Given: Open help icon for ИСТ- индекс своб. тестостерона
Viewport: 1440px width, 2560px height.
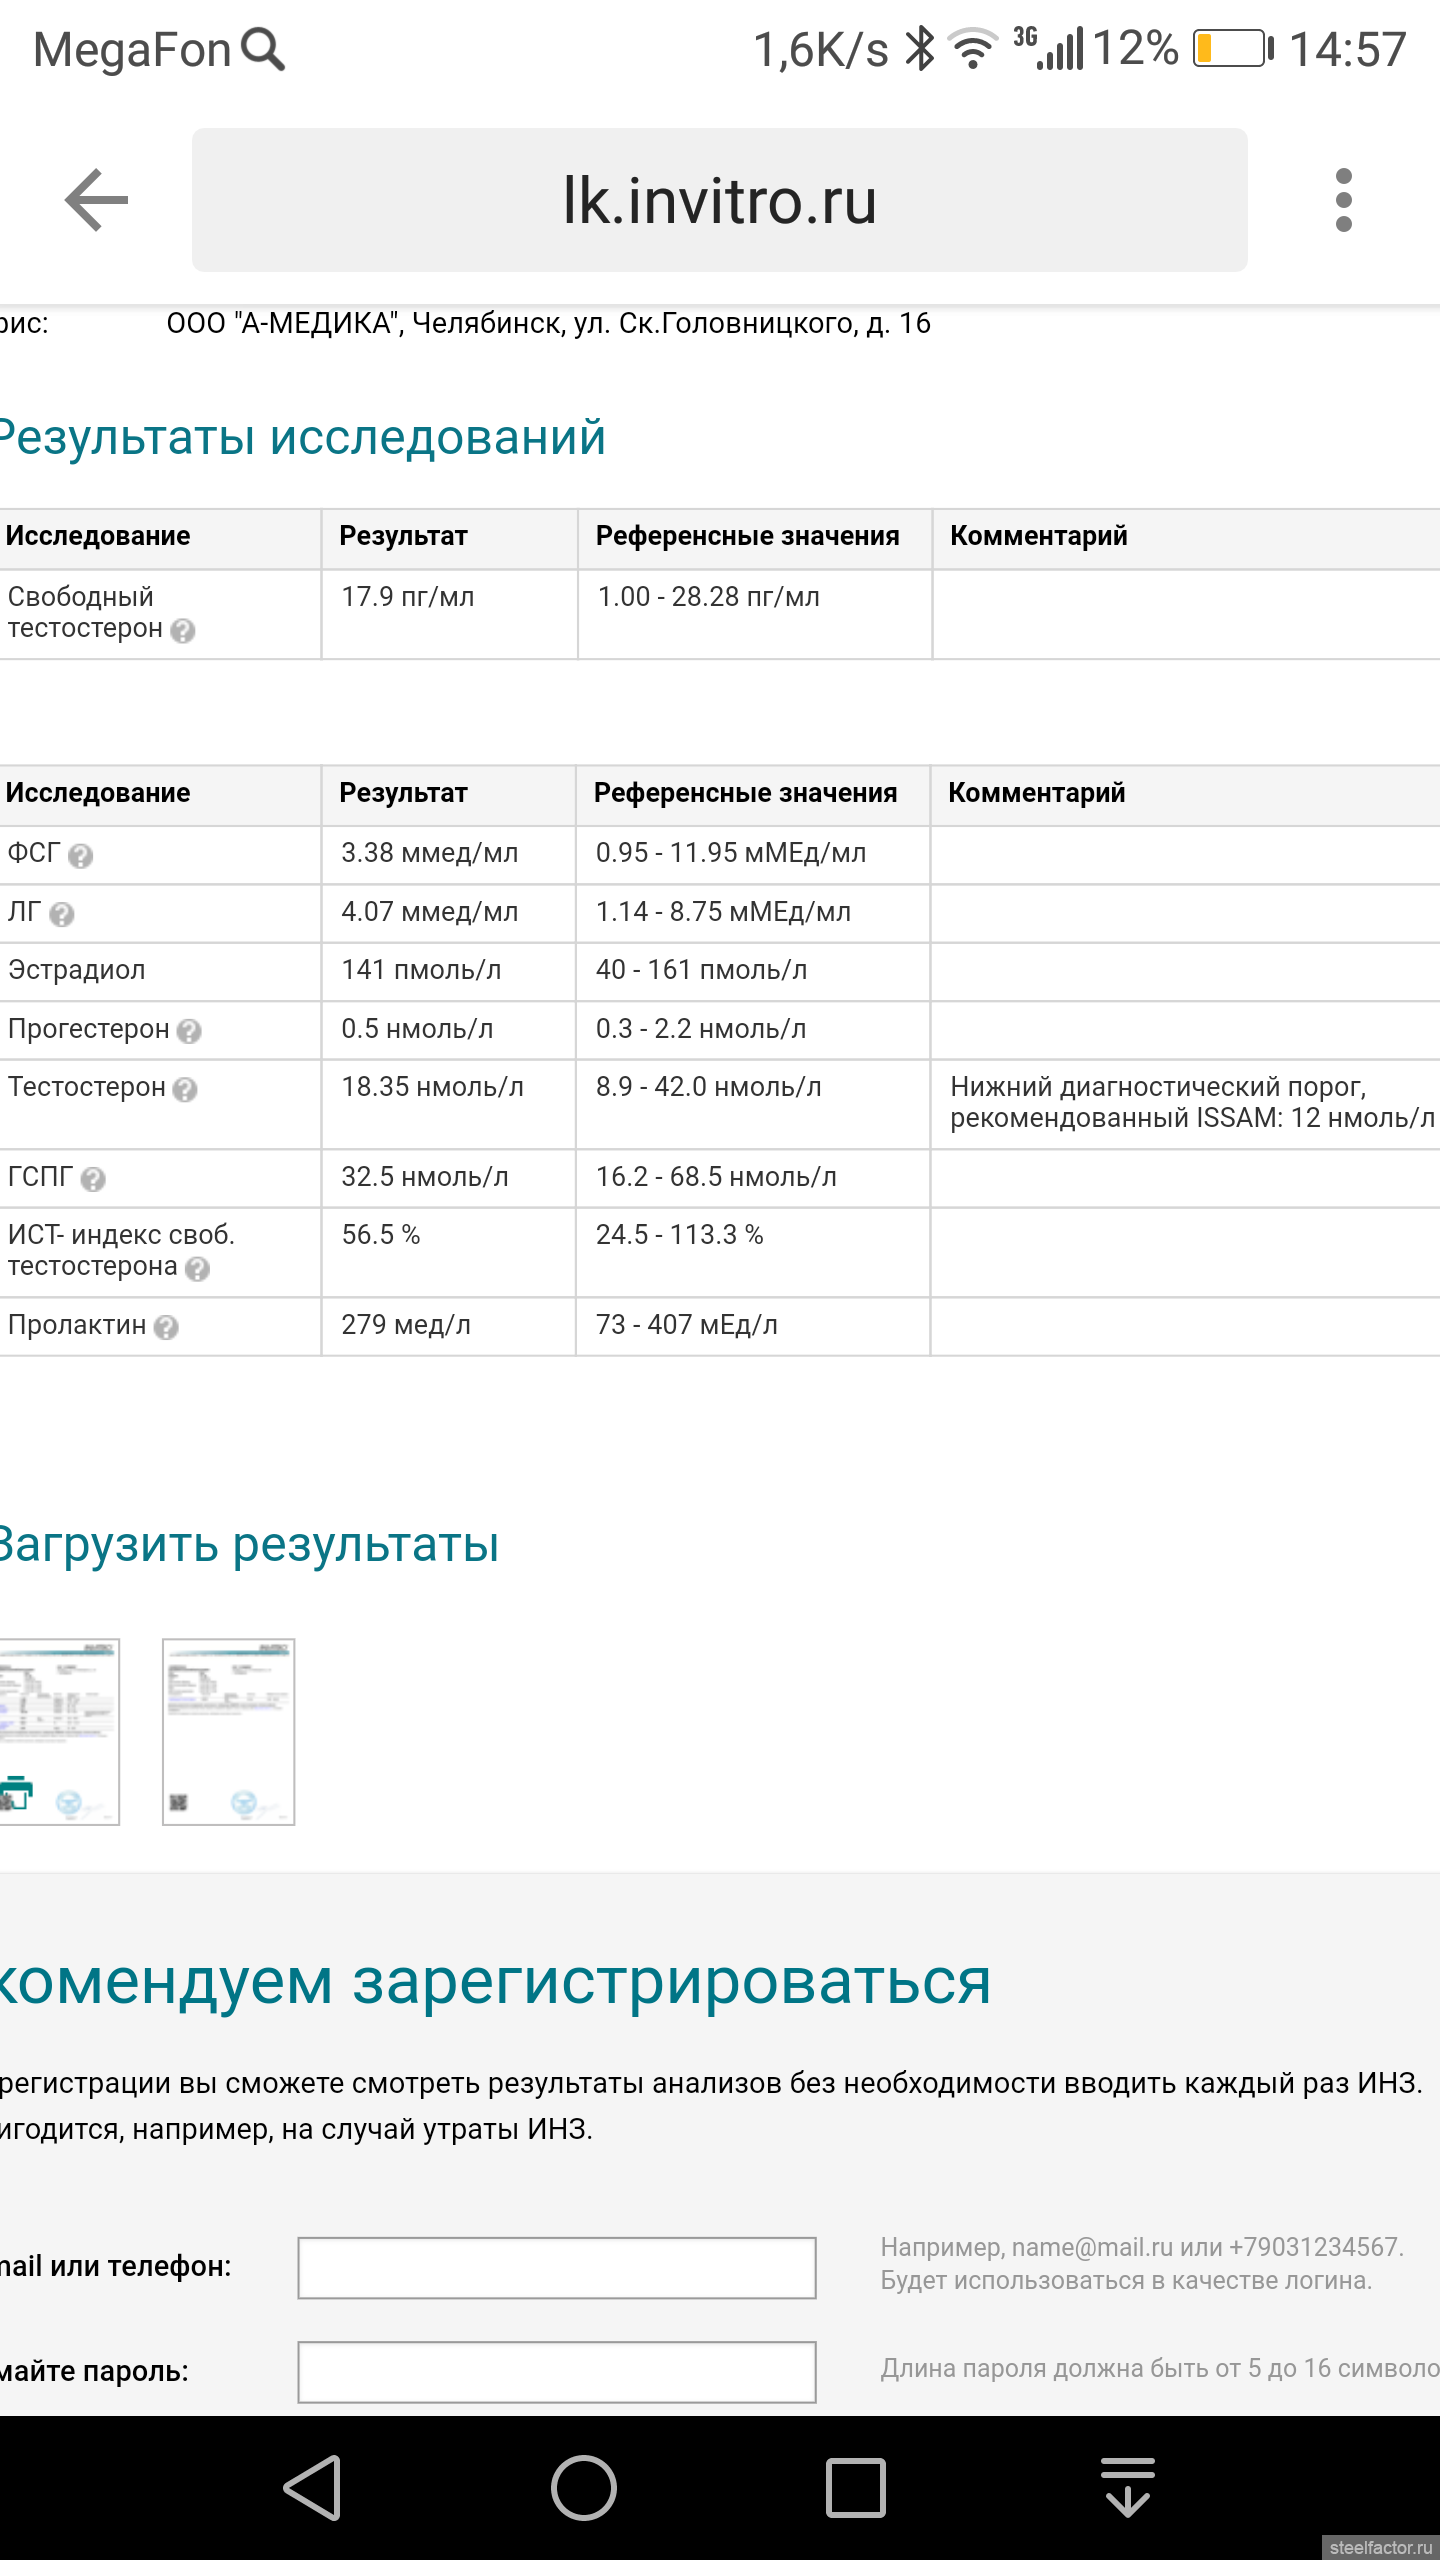Looking at the screenshot, I should (x=197, y=1268).
